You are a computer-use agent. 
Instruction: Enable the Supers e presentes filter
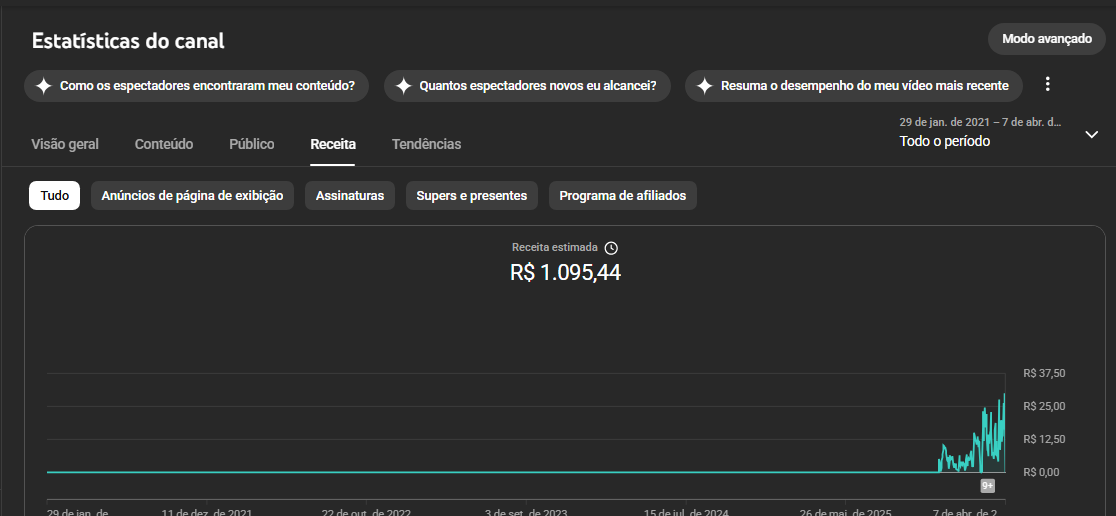point(472,196)
